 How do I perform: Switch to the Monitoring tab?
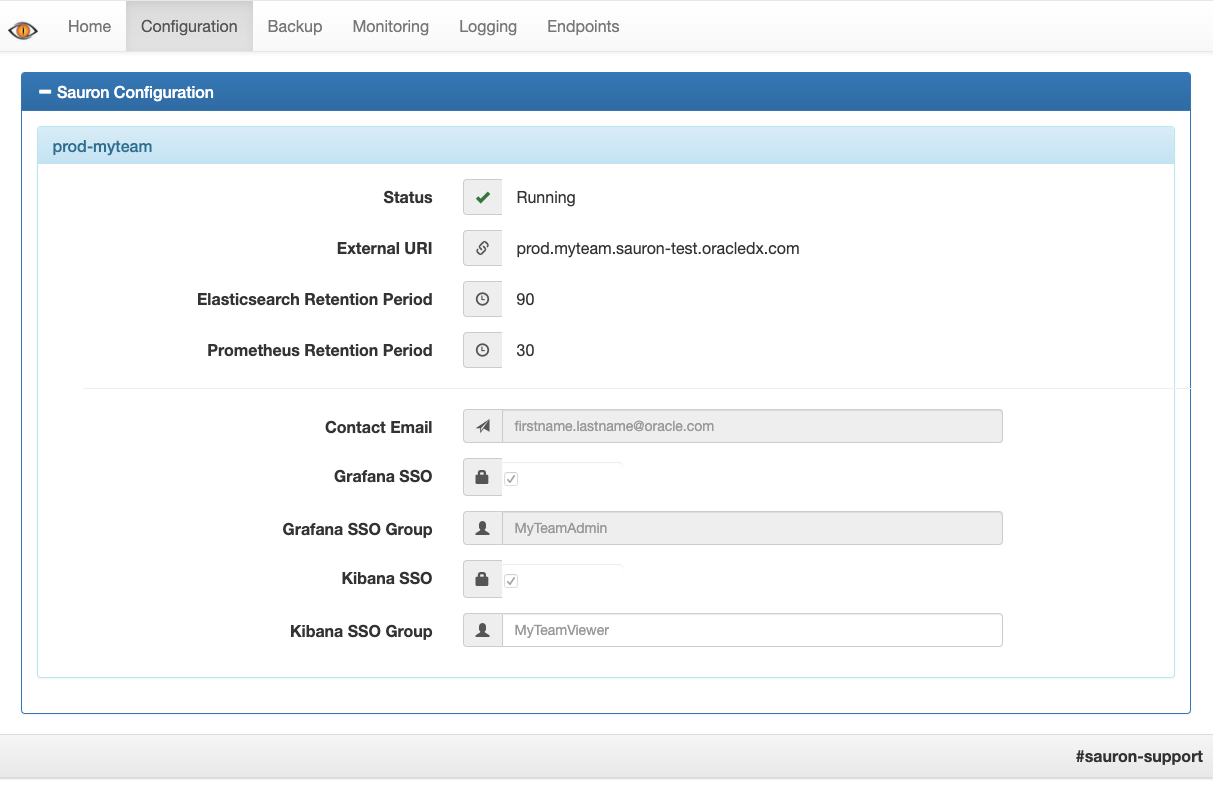click(390, 27)
